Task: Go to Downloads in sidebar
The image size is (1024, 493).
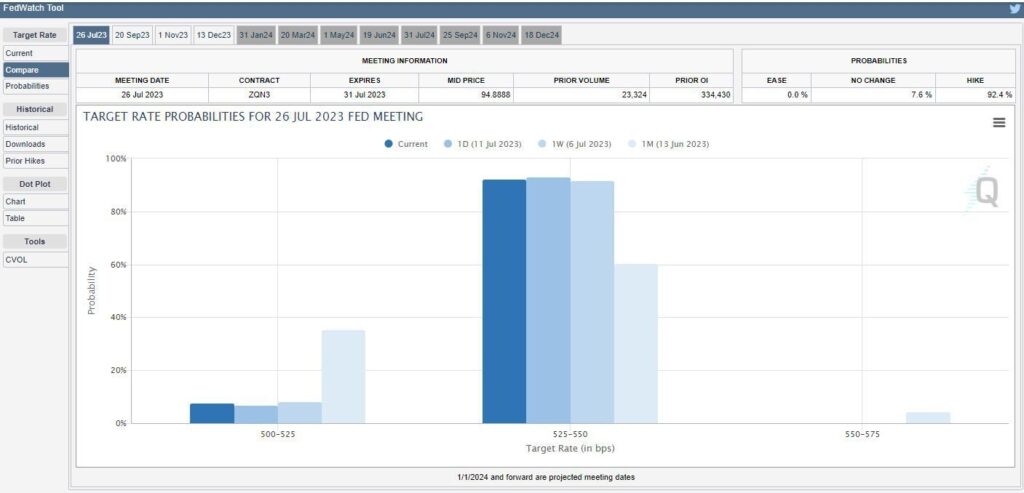Action: [x=25, y=144]
